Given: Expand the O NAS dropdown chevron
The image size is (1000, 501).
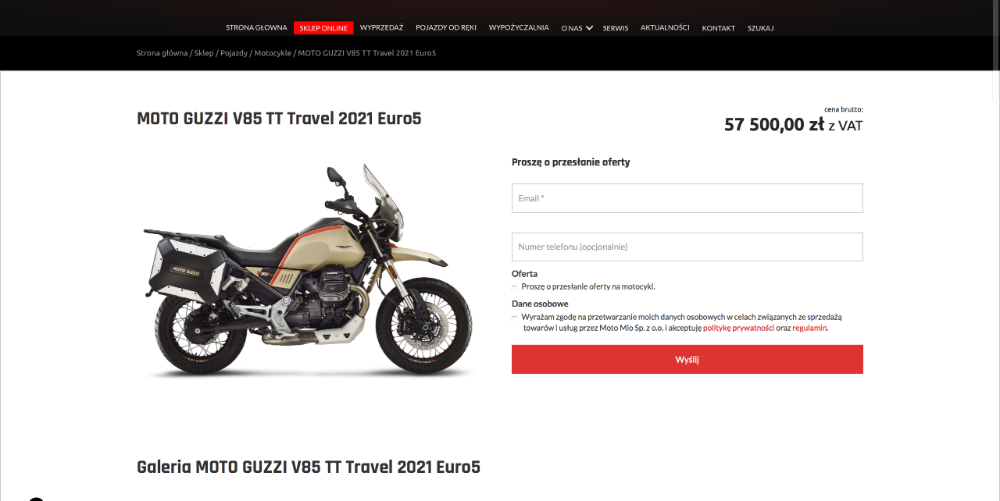Looking at the screenshot, I should pyautogui.click(x=589, y=28).
